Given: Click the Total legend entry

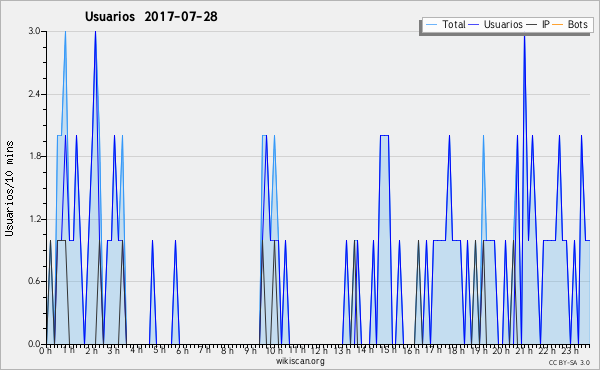Looking at the screenshot, I should pyautogui.click(x=453, y=24).
